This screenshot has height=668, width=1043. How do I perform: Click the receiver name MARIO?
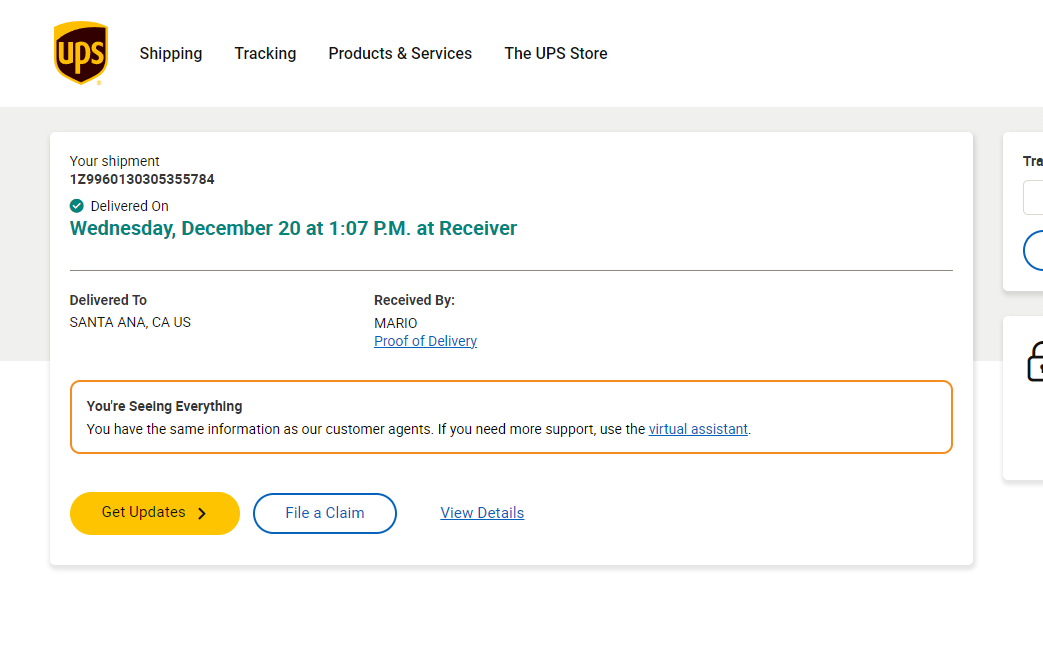click(x=396, y=323)
